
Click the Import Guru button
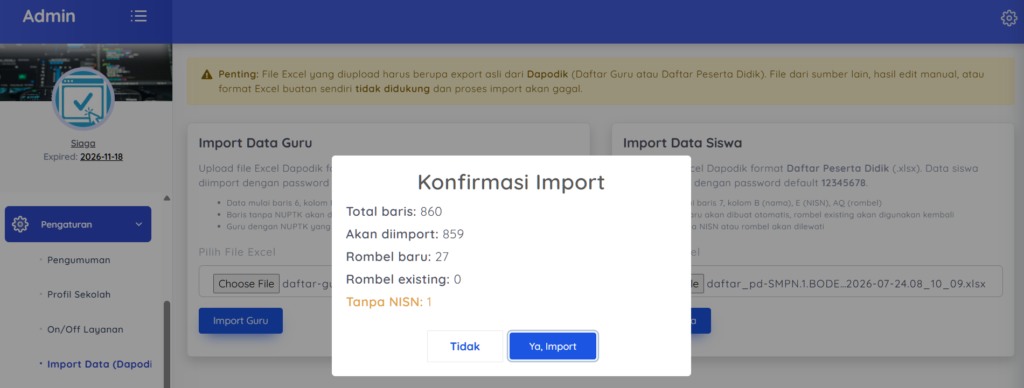[x=240, y=321]
